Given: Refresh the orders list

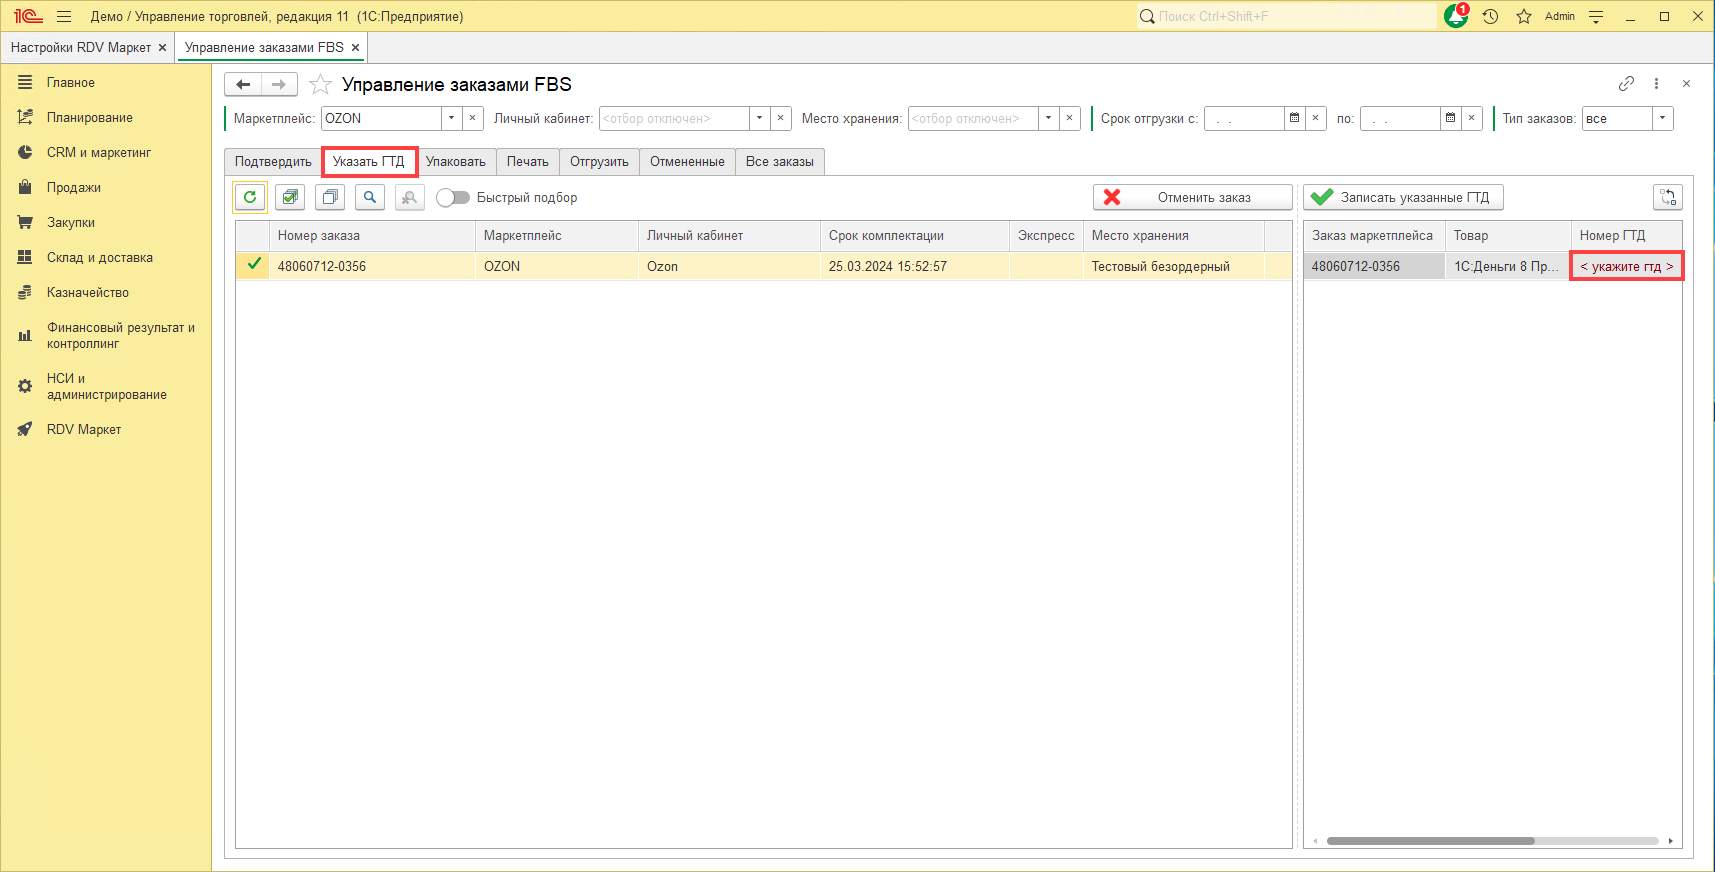Looking at the screenshot, I should click(250, 197).
